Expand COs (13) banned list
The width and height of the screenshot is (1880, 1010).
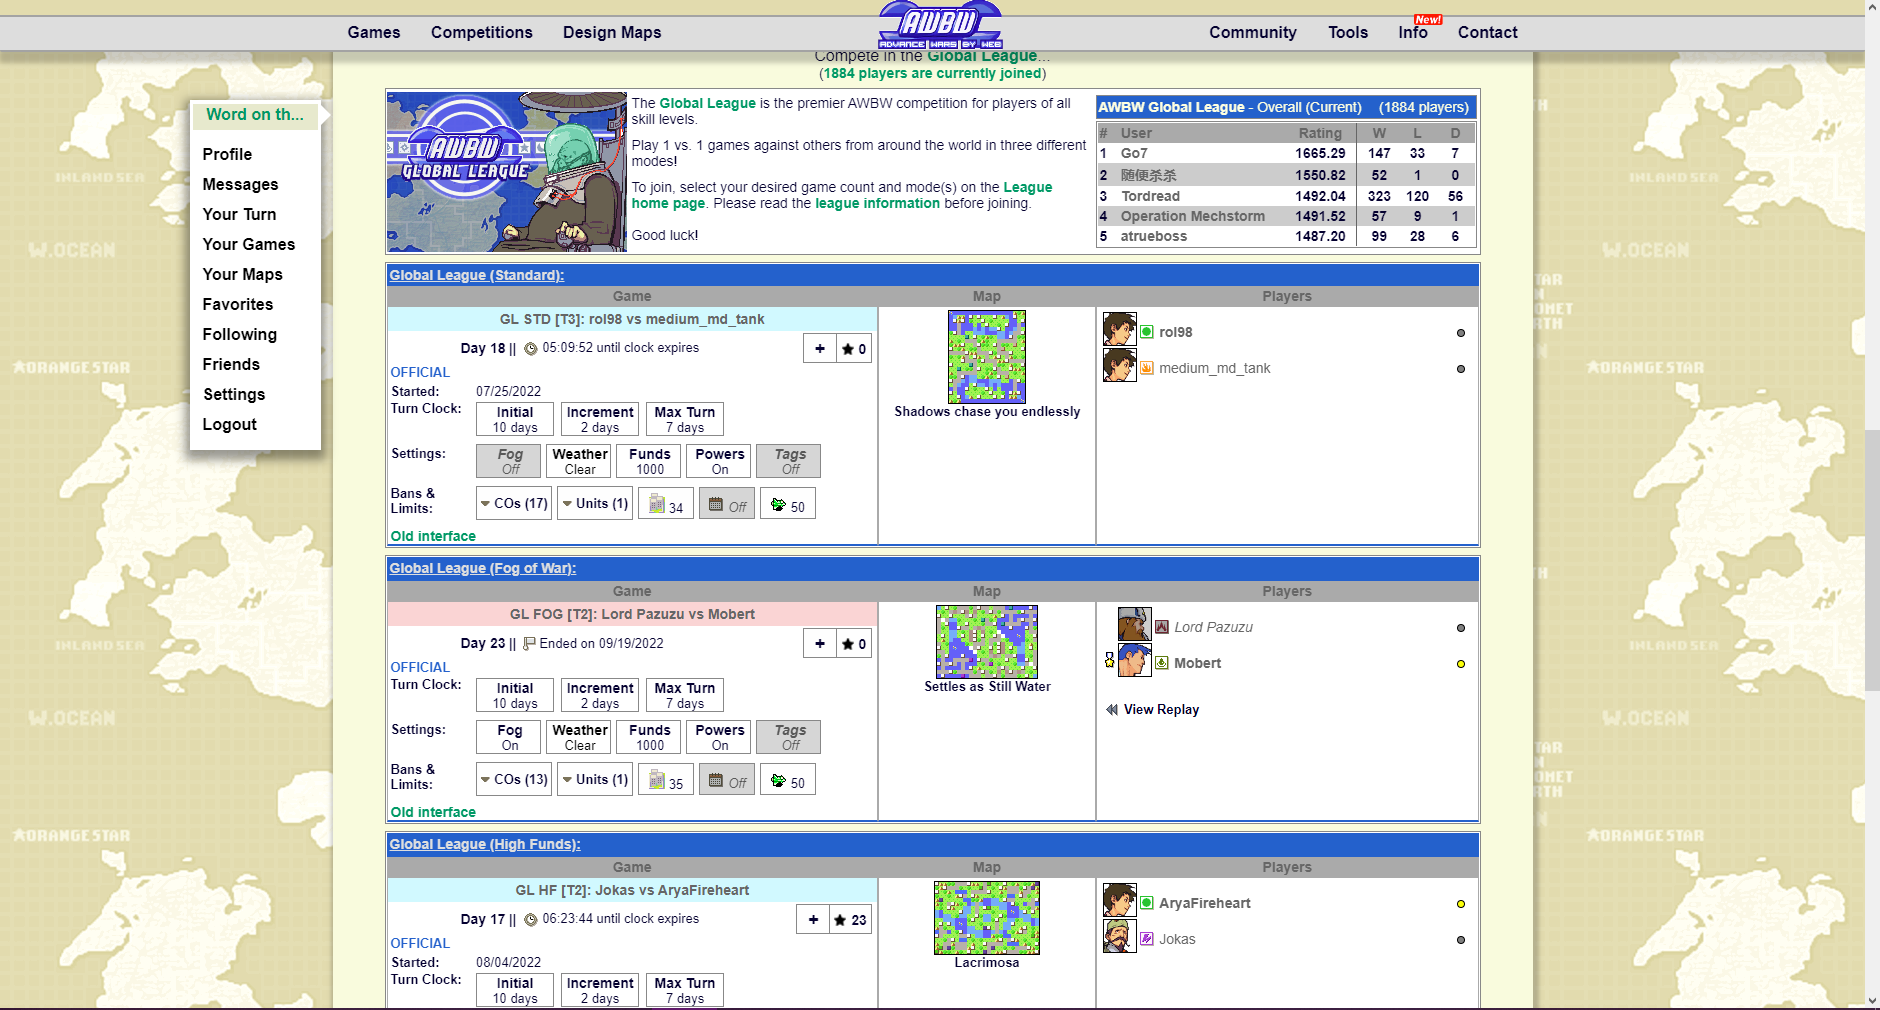coord(514,780)
